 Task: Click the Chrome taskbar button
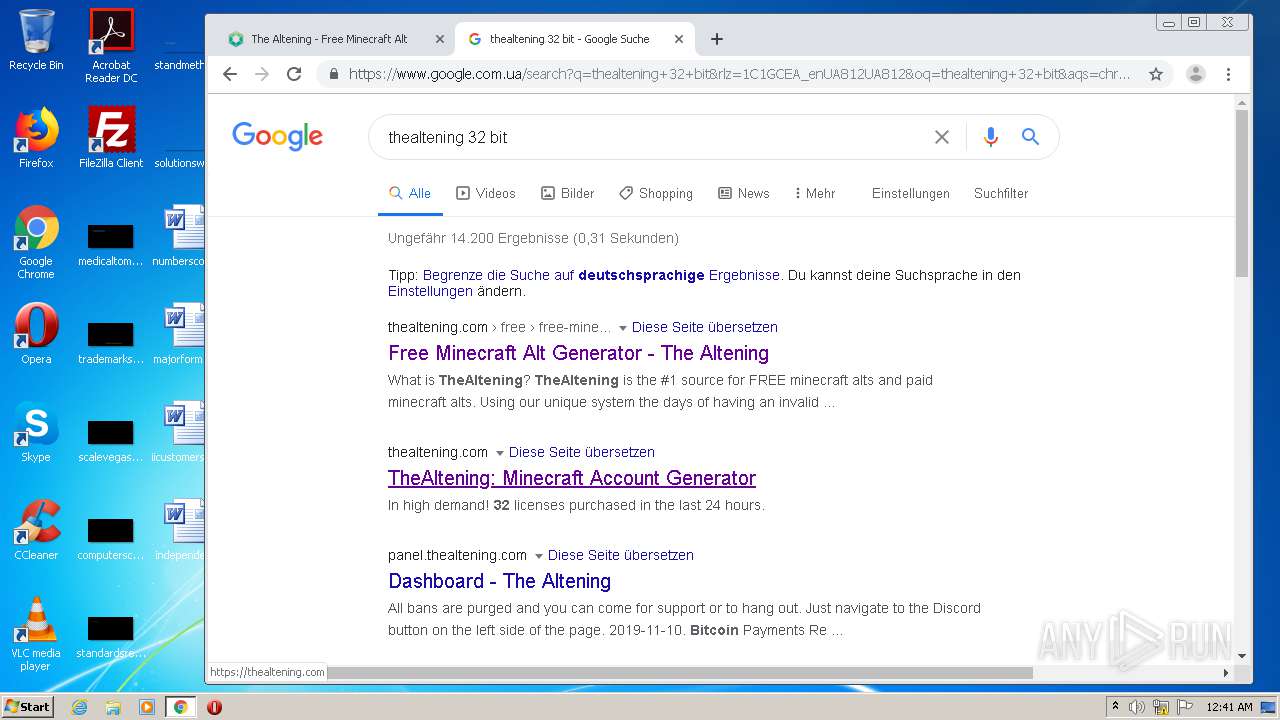180,707
